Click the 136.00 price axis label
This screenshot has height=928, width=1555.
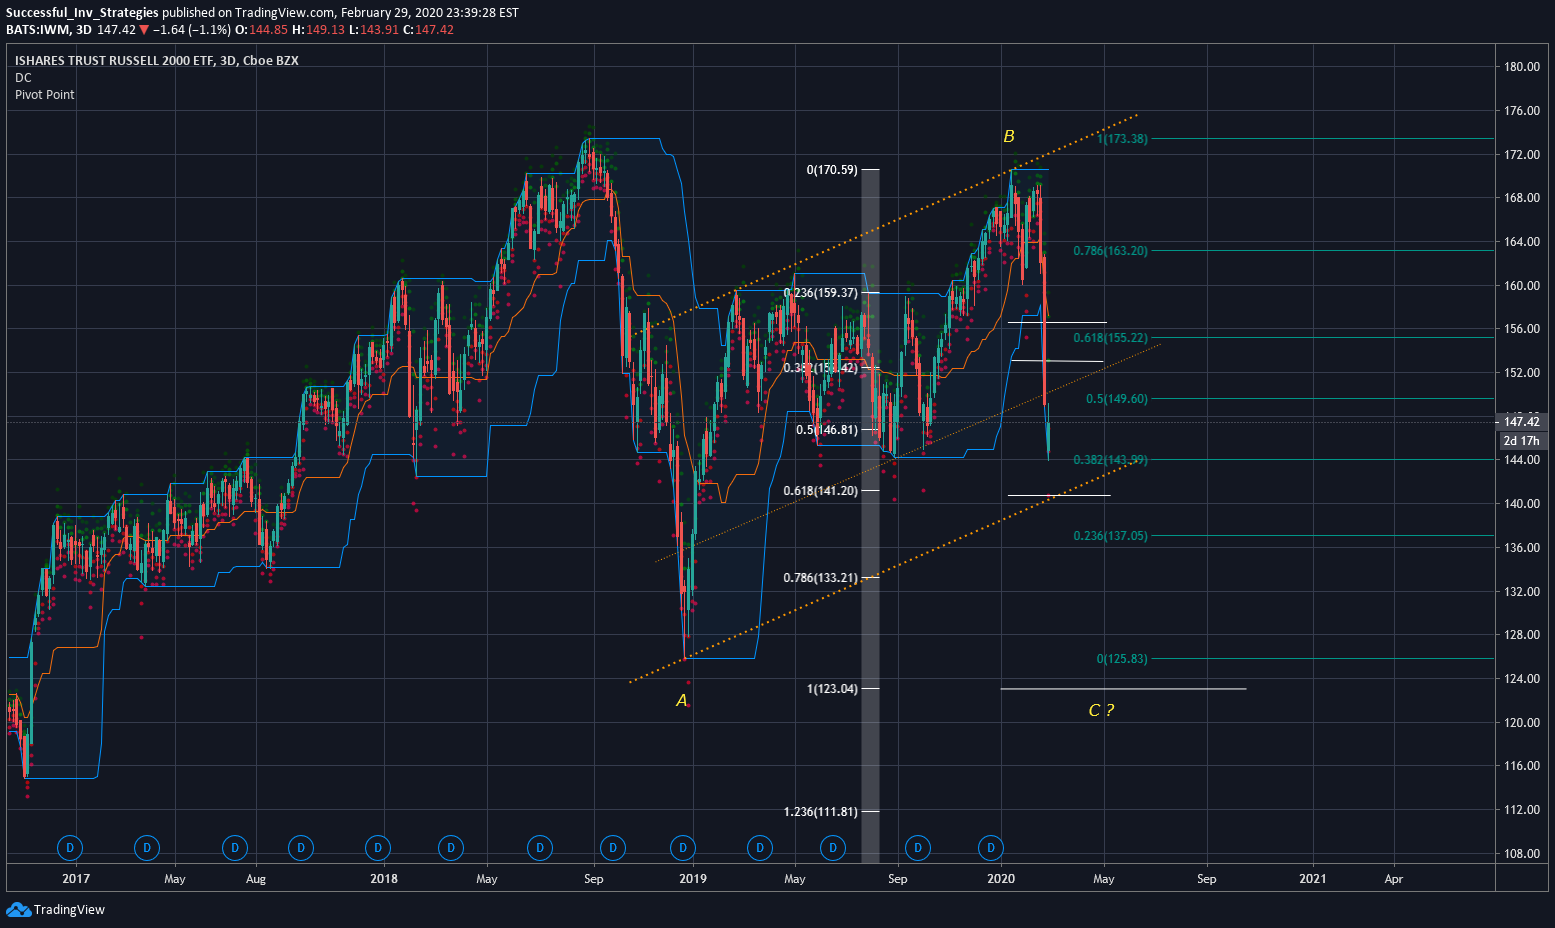[1522, 548]
